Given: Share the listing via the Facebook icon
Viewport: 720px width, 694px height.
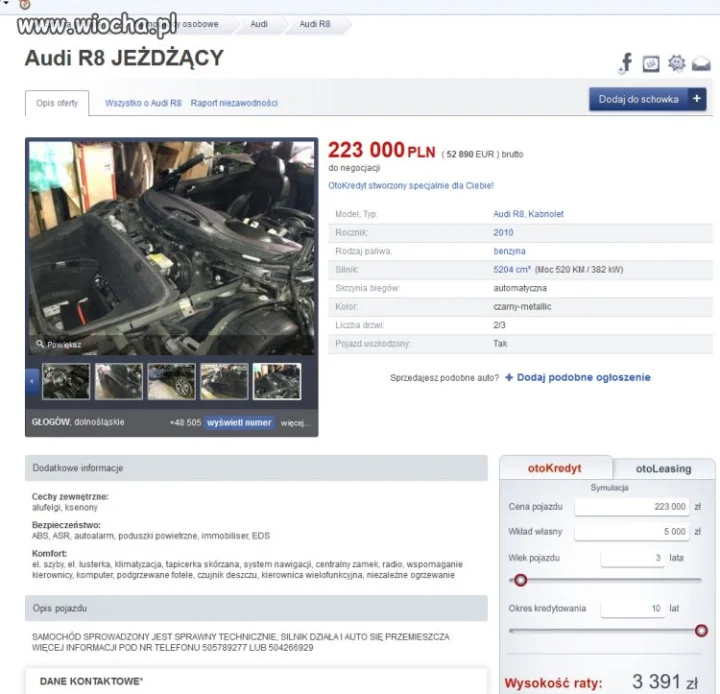Looking at the screenshot, I should coord(625,63).
